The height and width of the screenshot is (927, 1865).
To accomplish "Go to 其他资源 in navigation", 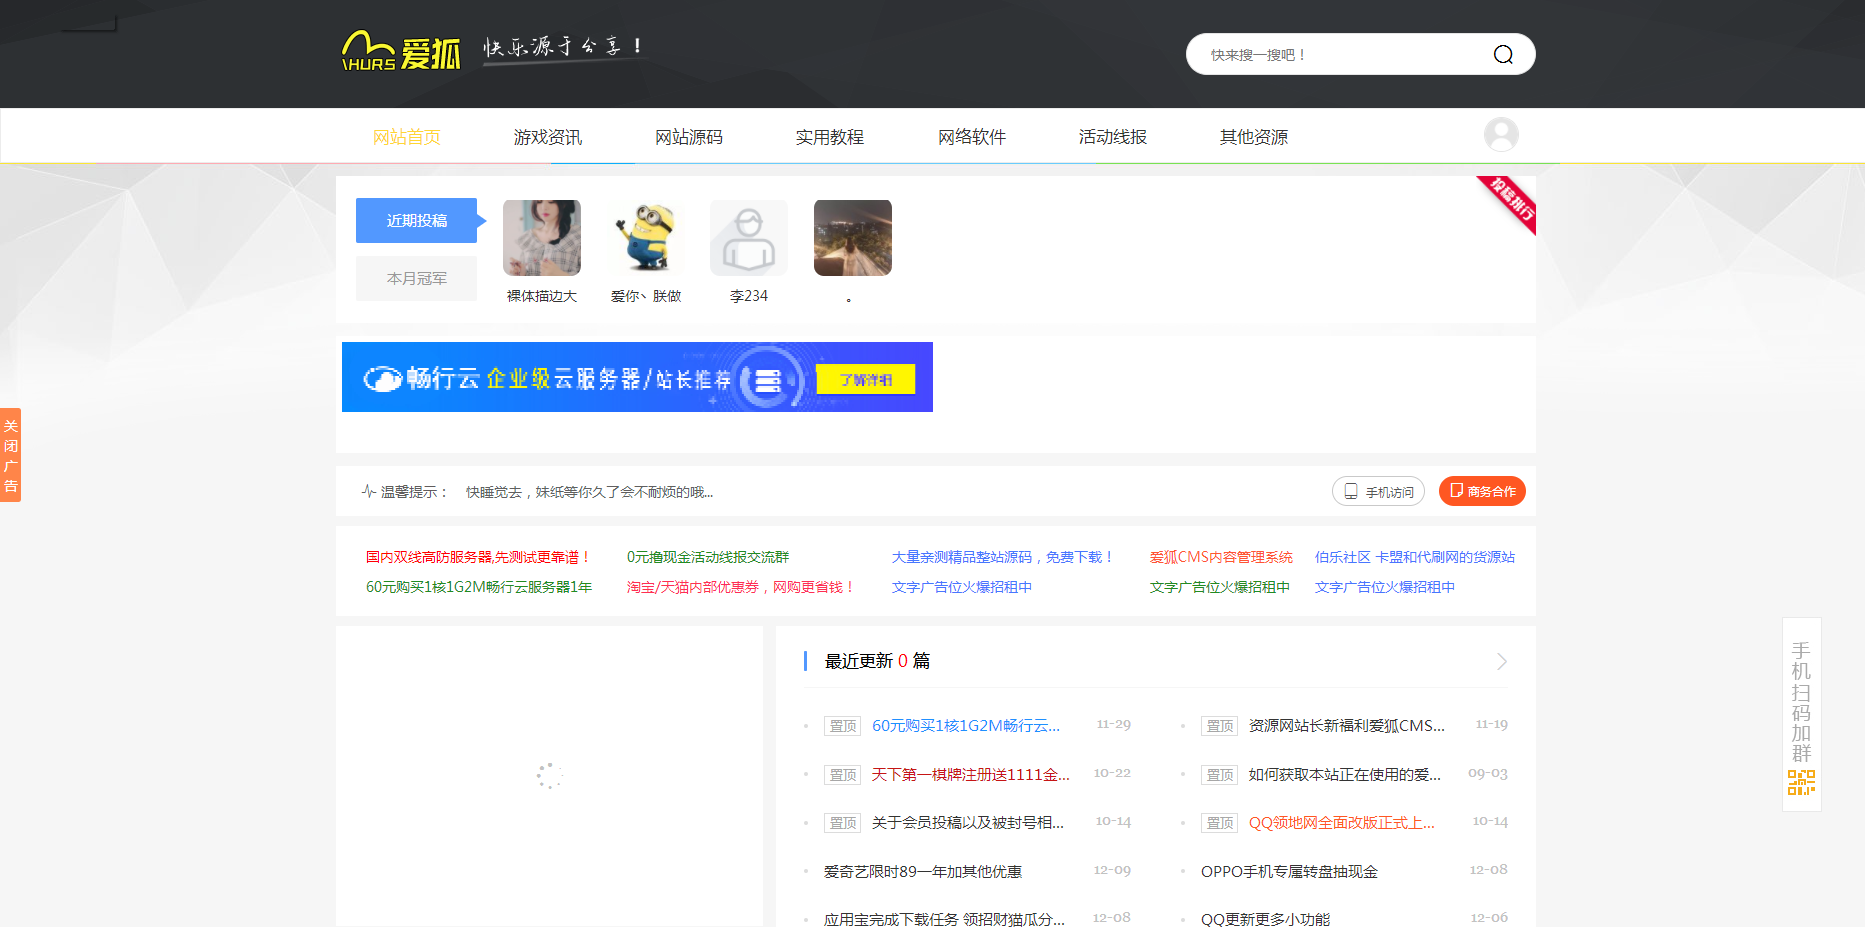I will click(x=1253, y=137).
